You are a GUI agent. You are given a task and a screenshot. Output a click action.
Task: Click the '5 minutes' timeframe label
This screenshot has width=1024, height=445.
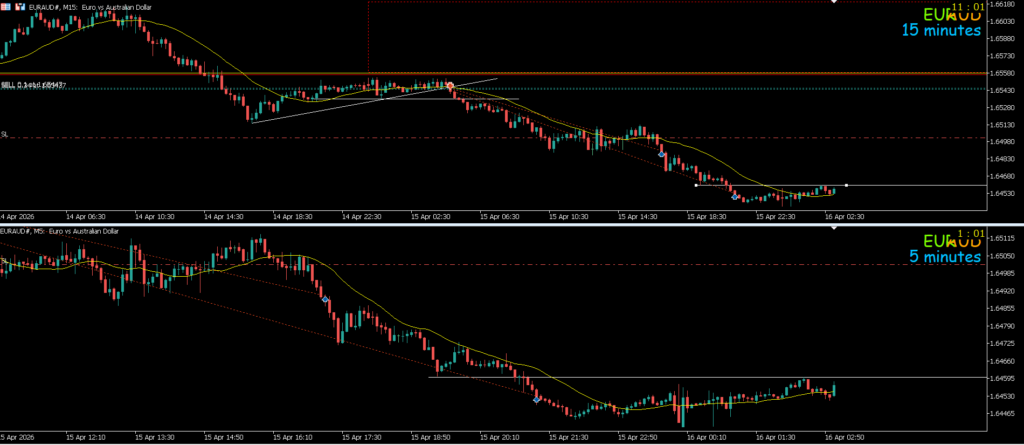[x=944, y=258]
